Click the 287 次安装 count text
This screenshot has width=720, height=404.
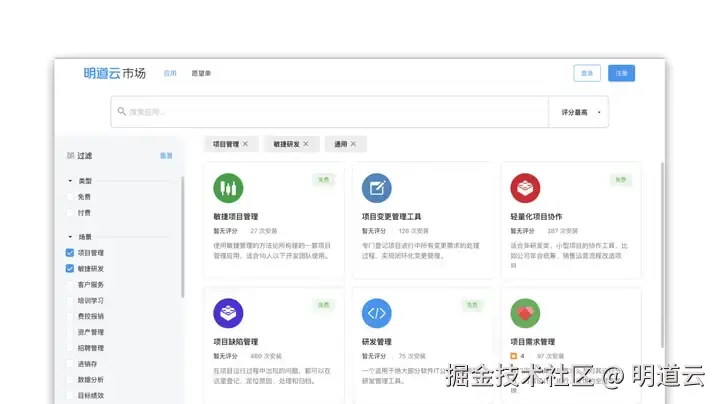[562, 231]
